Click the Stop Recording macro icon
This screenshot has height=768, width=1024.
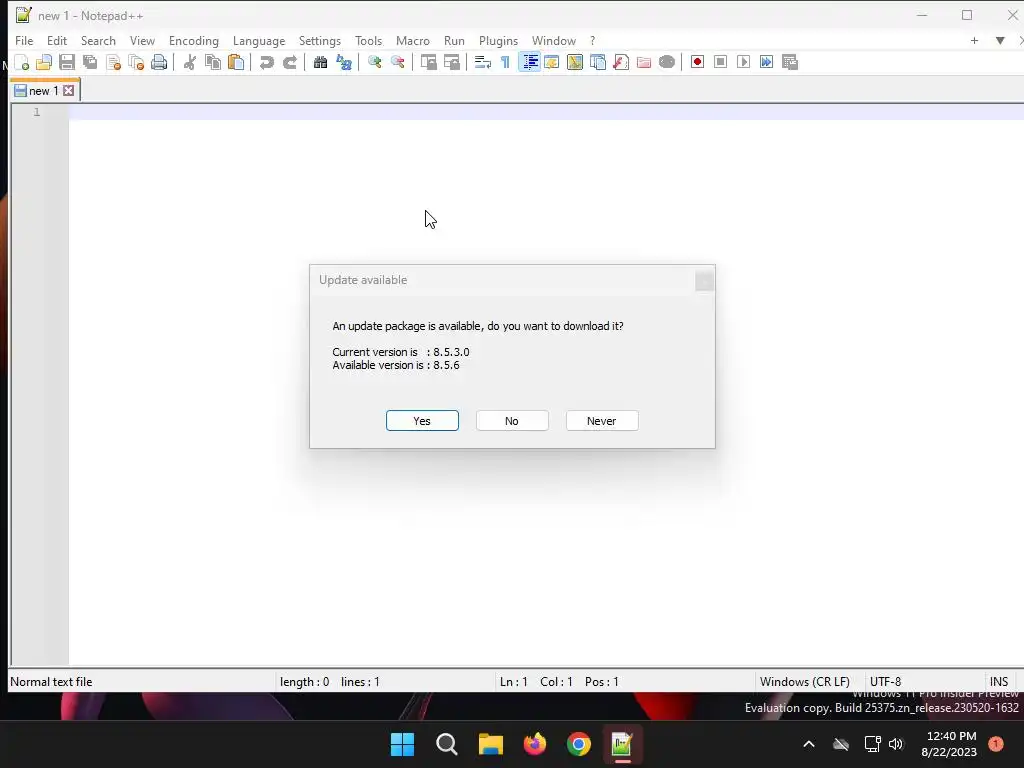click(720, 62)
